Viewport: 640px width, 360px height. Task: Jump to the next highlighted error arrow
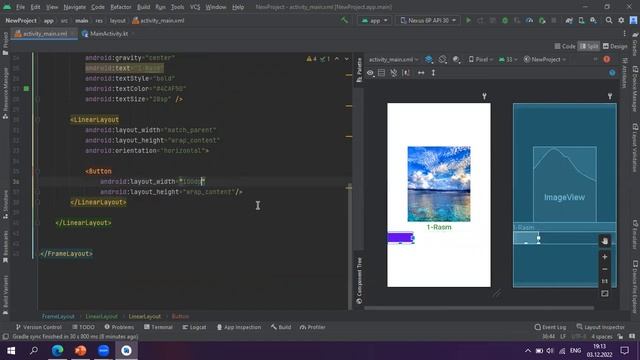pyautogui.click(x=347, y=59)
